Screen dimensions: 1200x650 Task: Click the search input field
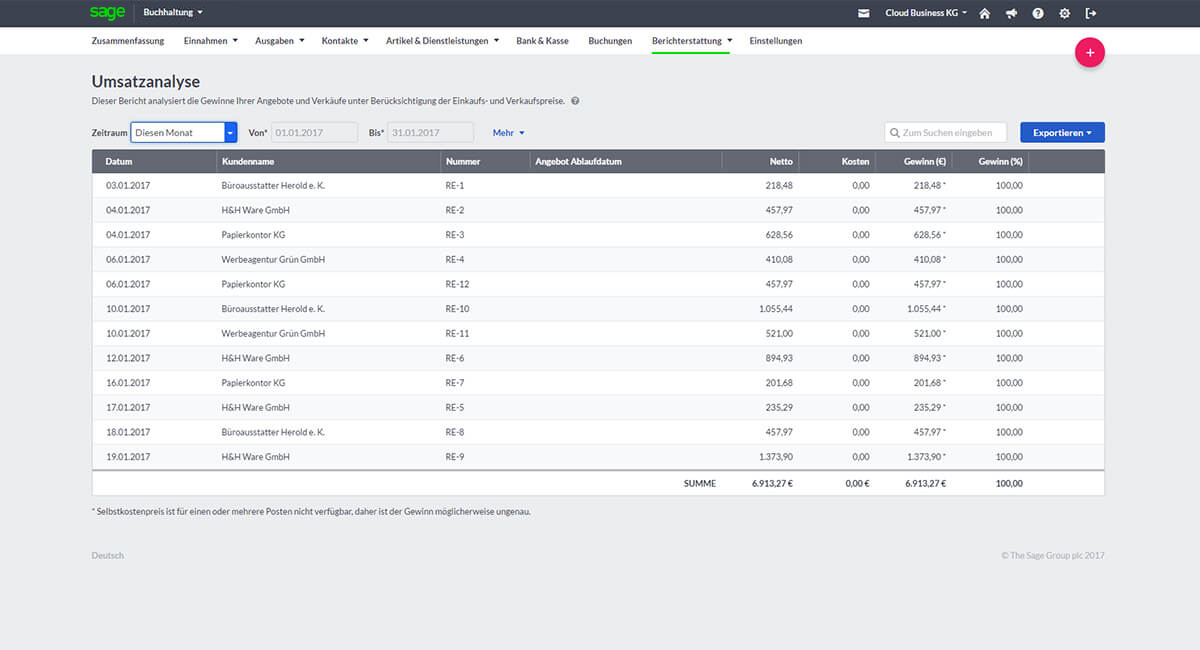click(x=945, y=132)
